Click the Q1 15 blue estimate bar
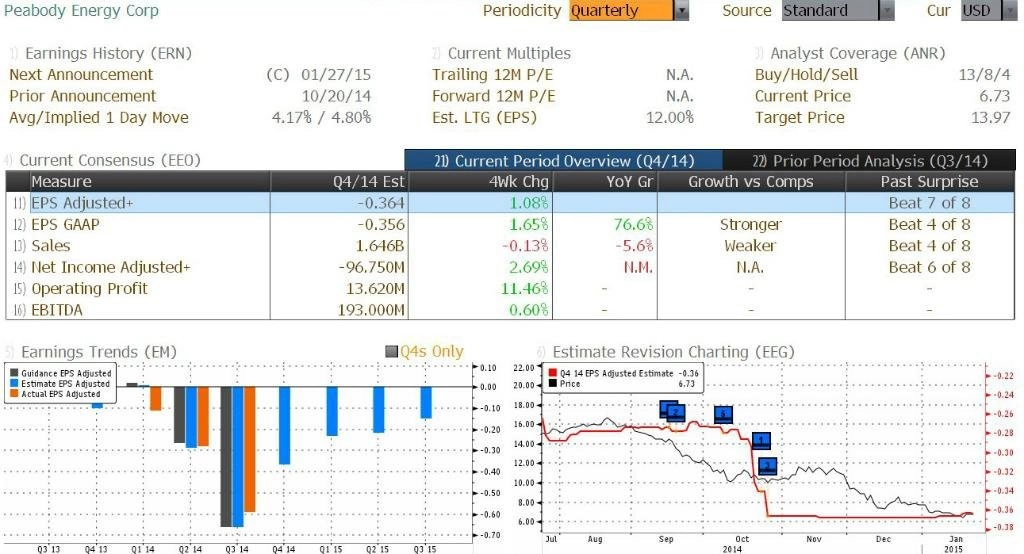This screenshot has height=554, width=1024. click(x=332, y=411)
